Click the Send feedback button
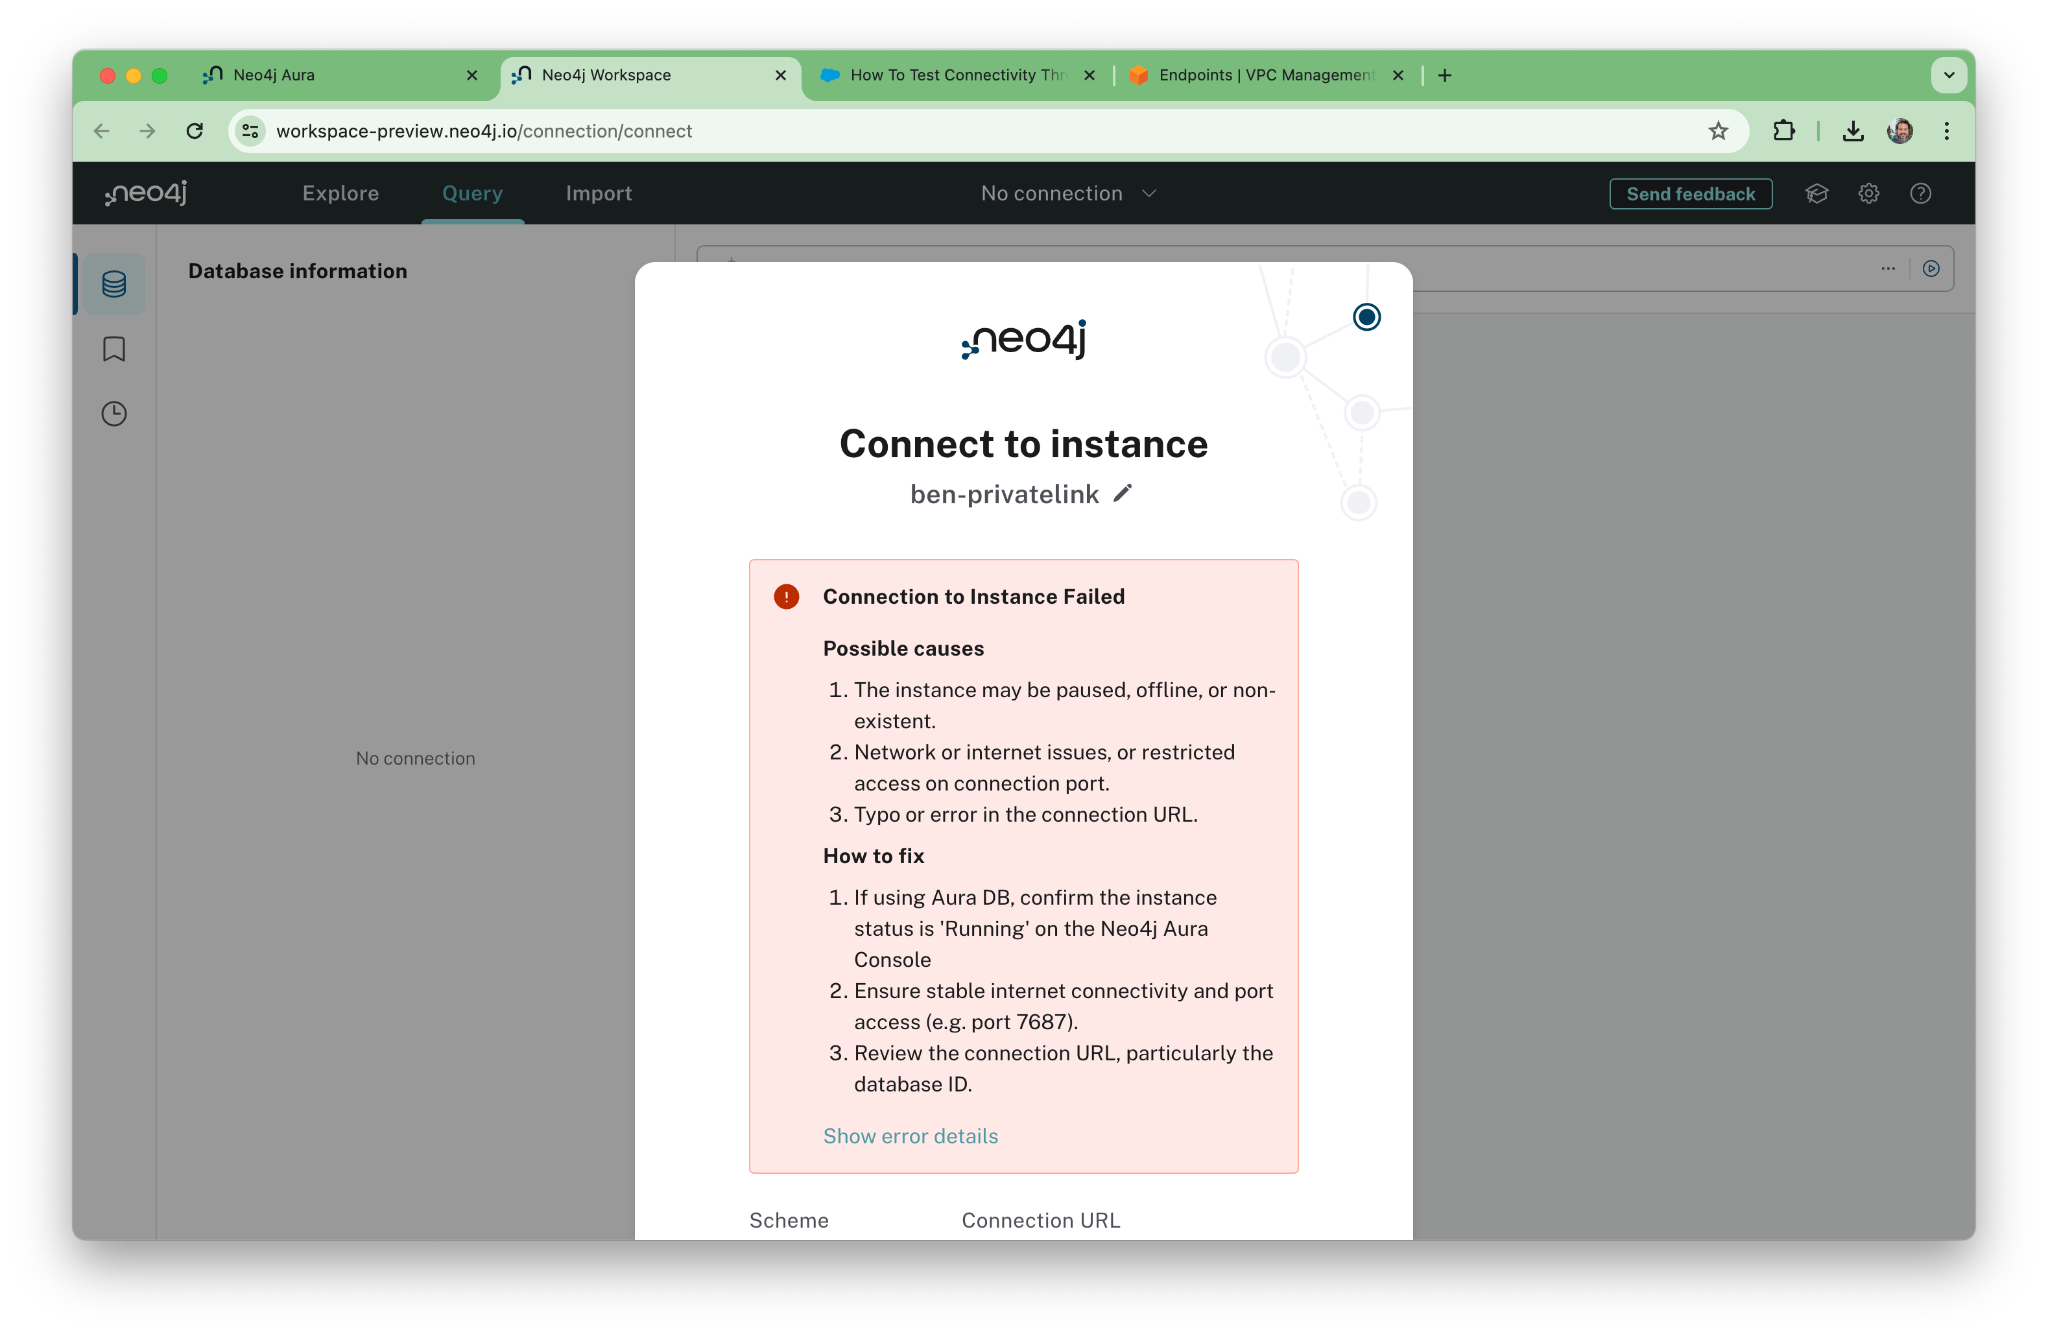2048x1336 pixels. click(1691, 194)
